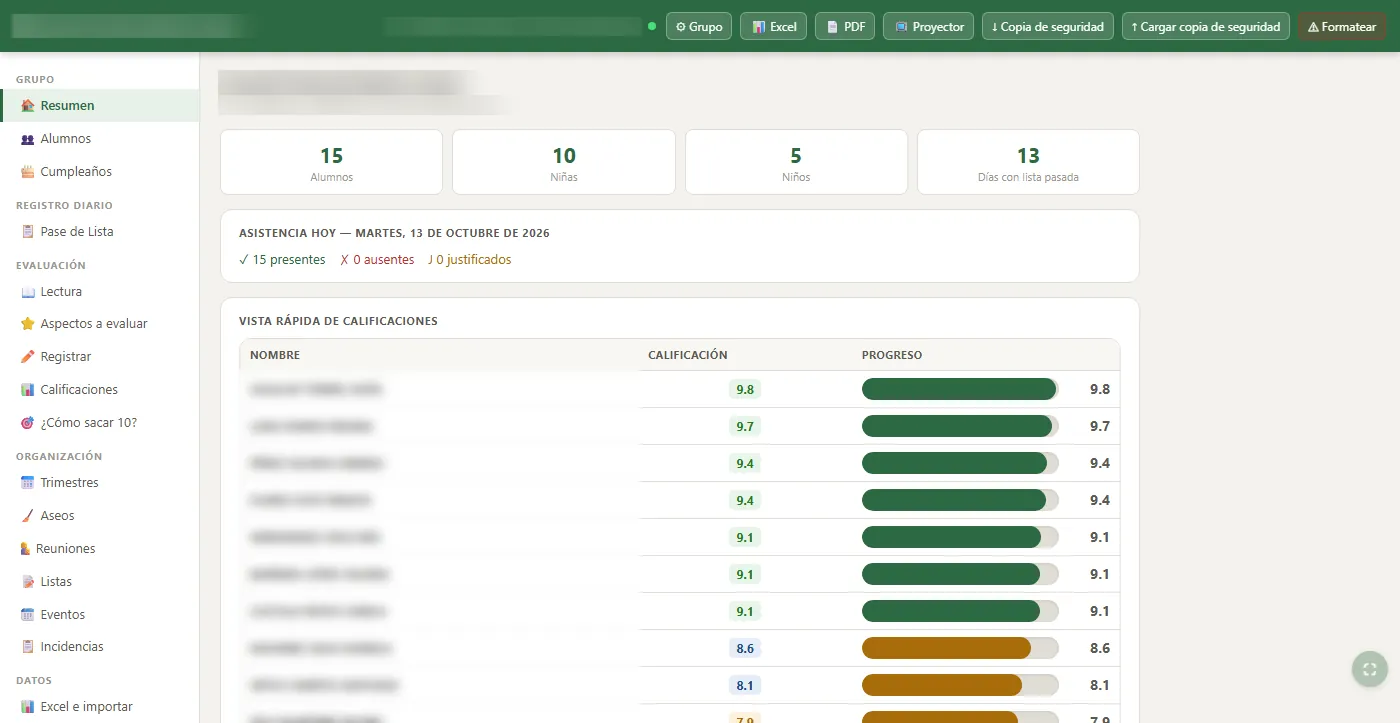Image resolution: width=1400 pixels, height=723 pixels.
Task: Select Trimestres in the sidebar
Action: (x=100, y=483)
